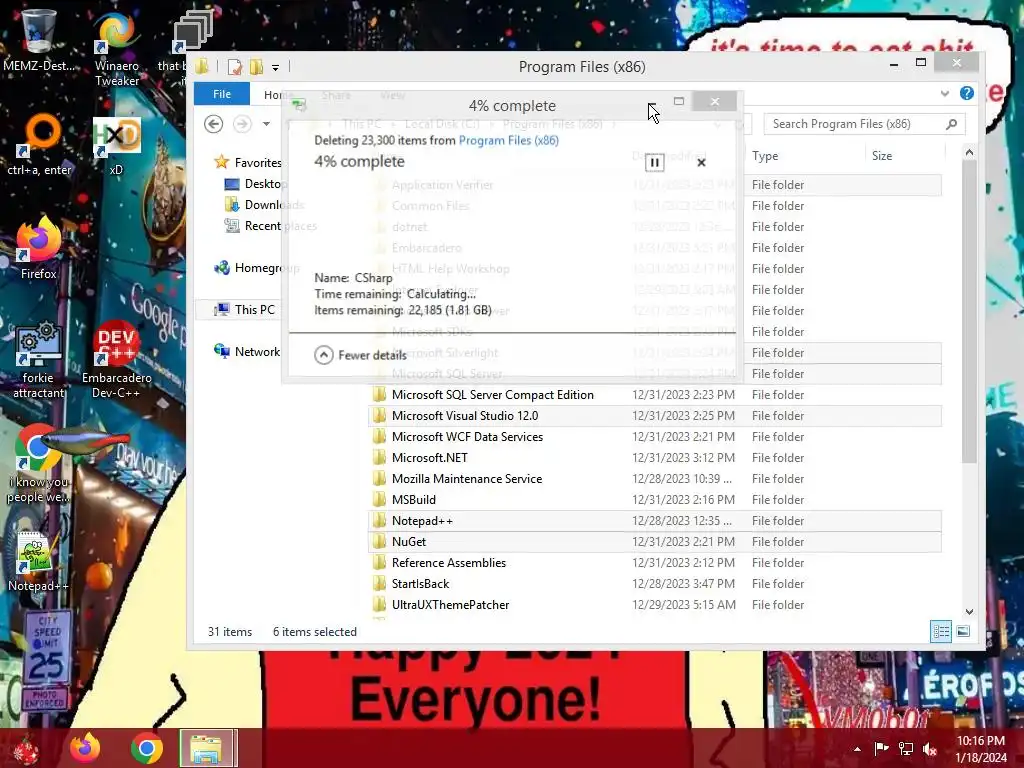Select the StartIsBack folder
Viewport: 1024px width, 768px height.
(655, 584)
